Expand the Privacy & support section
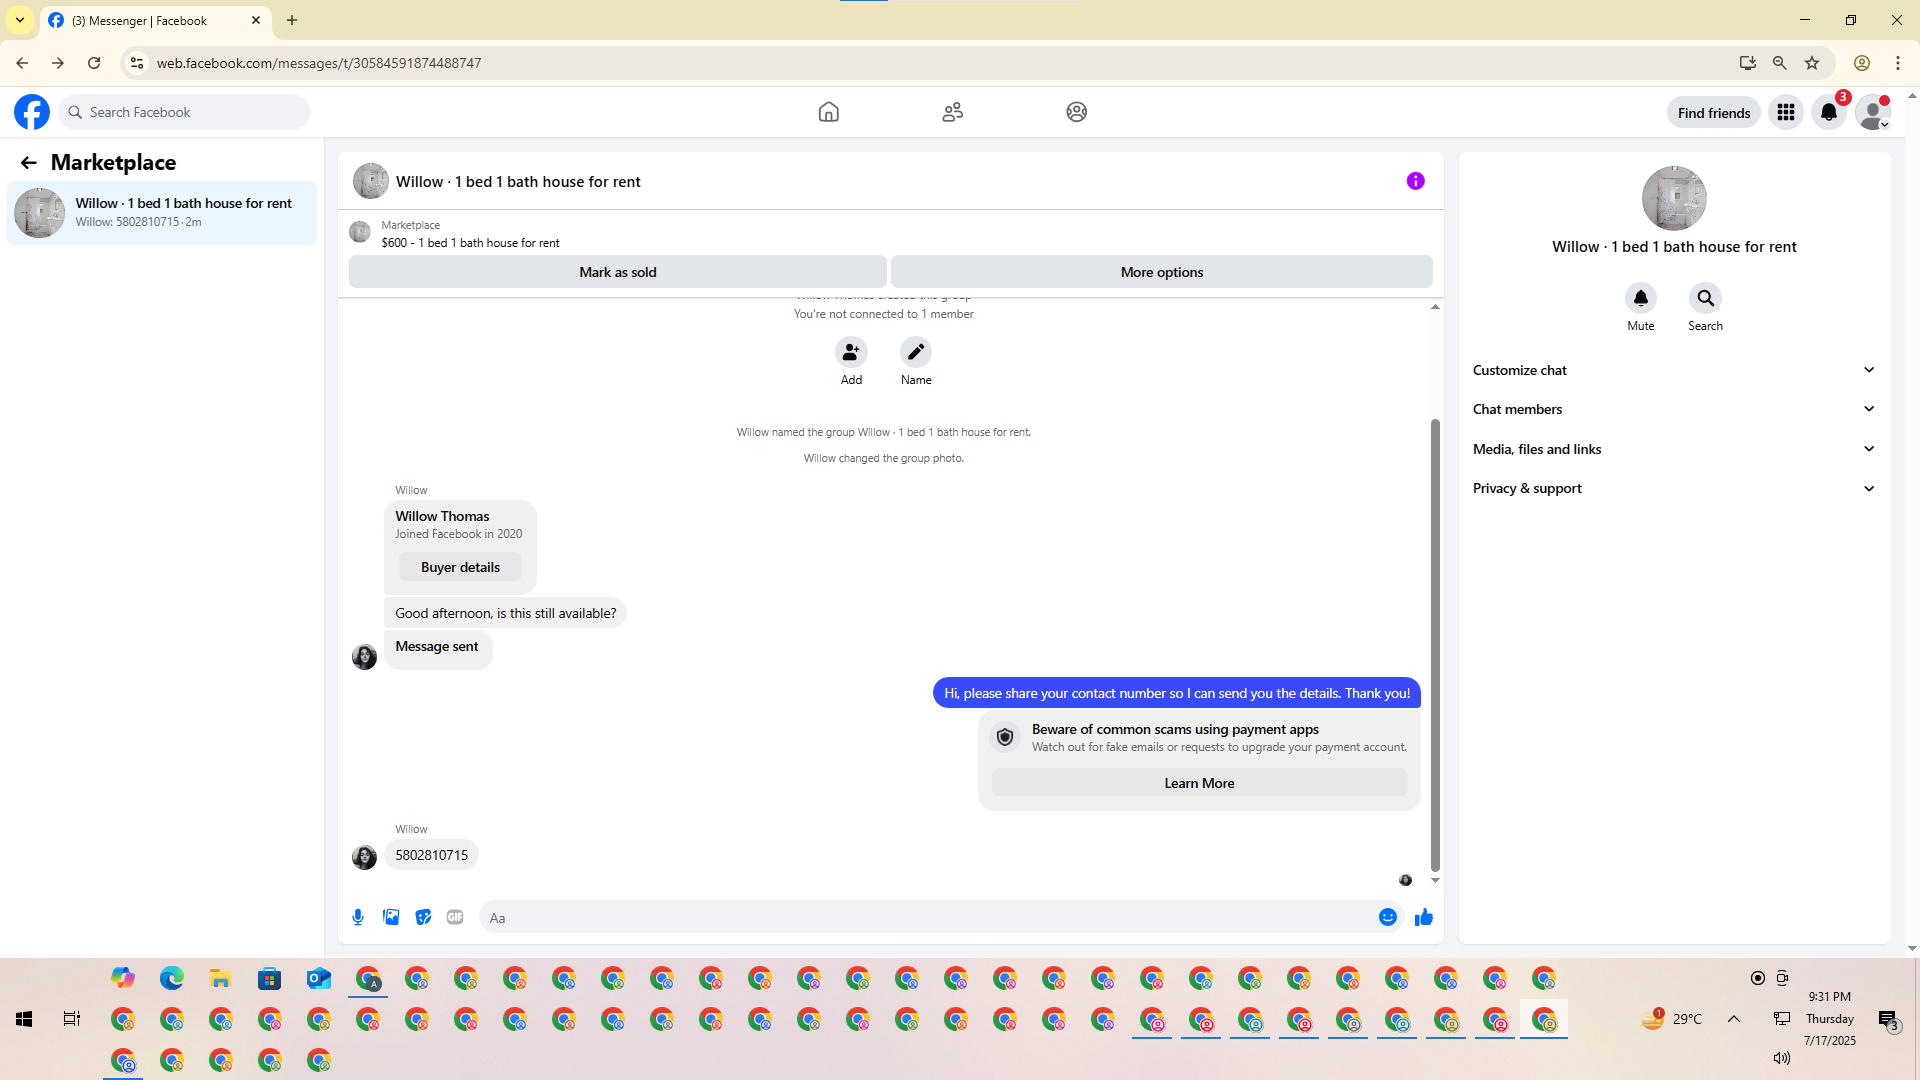This screenshot has width=1920, height=1080. coord(1674,488)
